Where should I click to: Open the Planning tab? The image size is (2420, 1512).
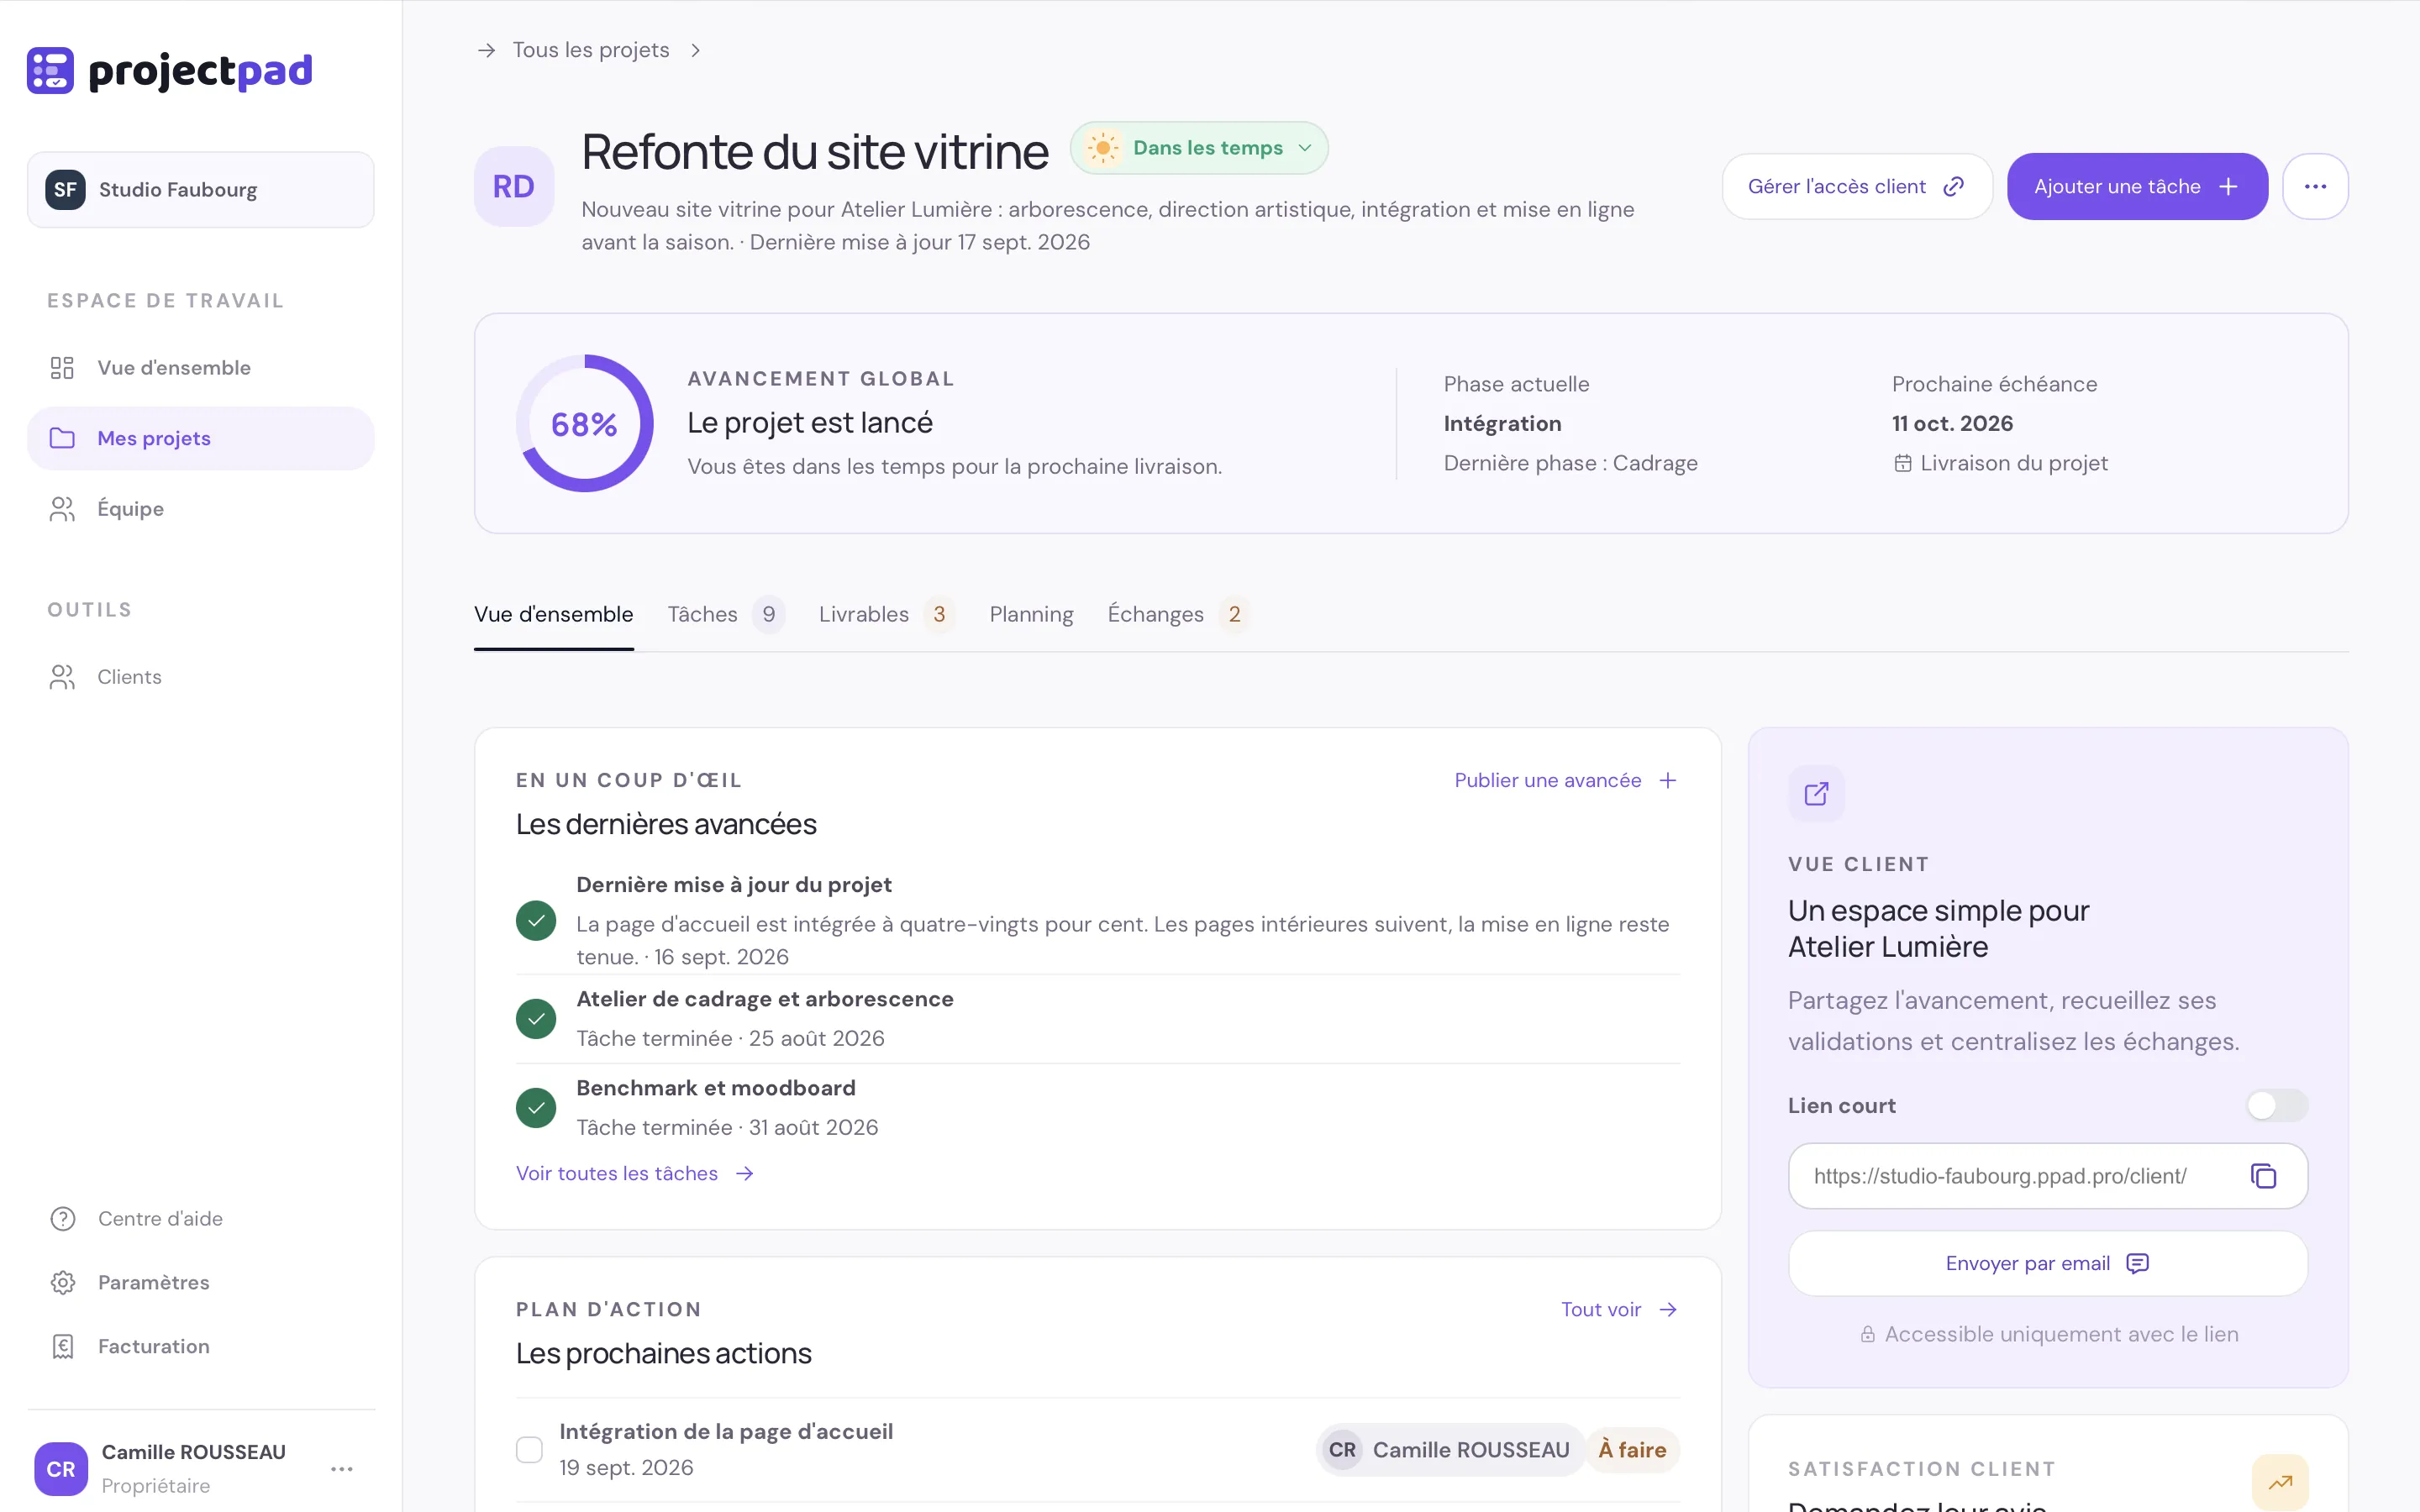[1031, 614]
